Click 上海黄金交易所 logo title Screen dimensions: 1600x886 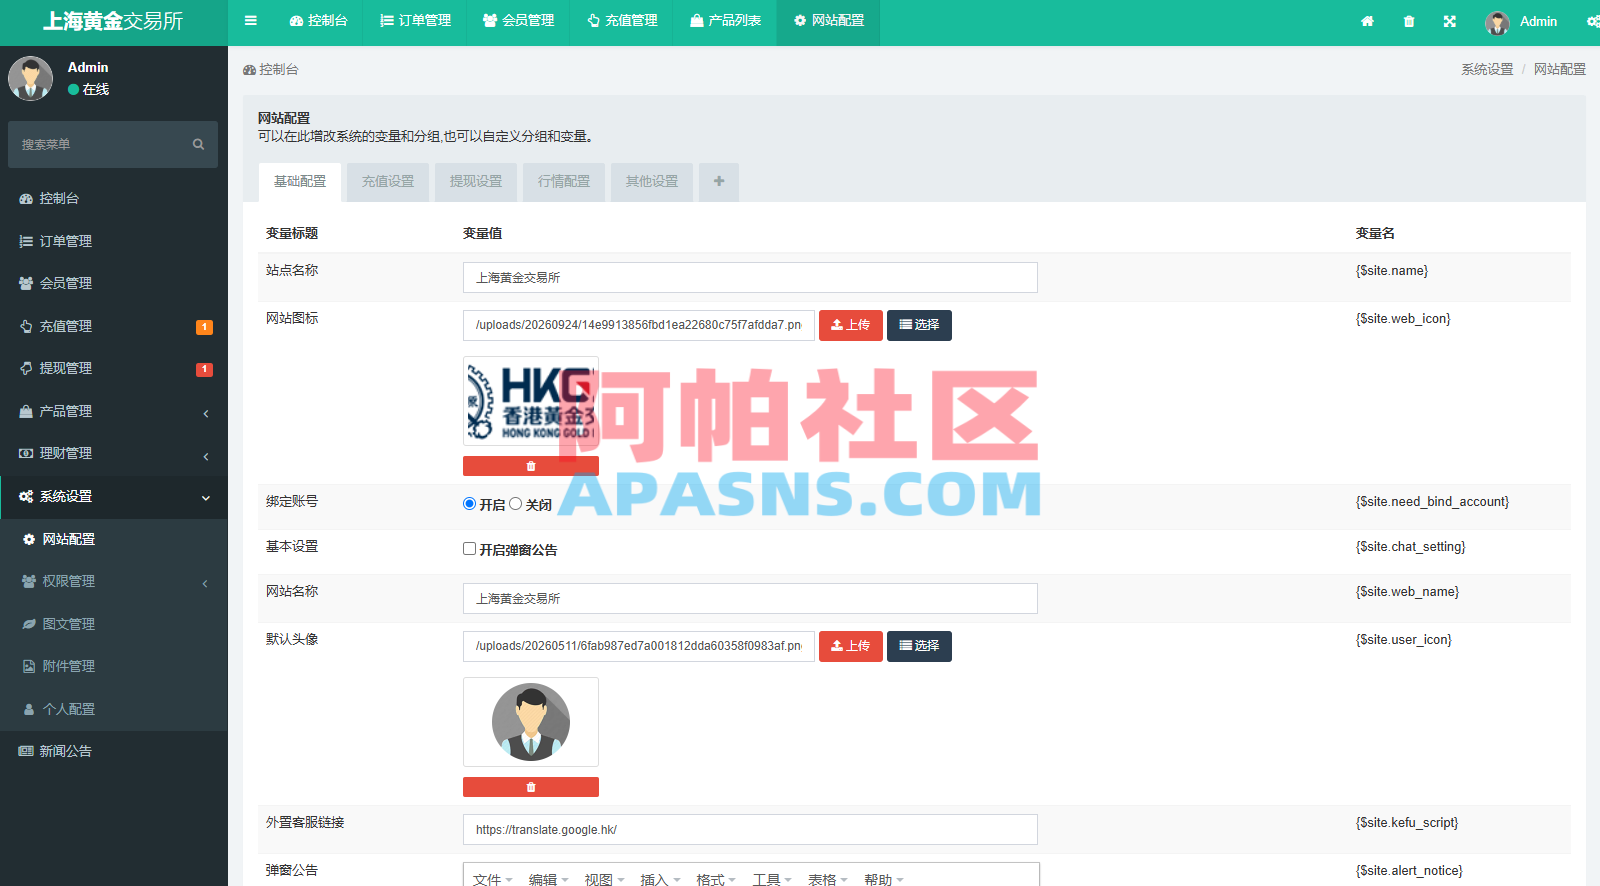click(x=113, y=22)
